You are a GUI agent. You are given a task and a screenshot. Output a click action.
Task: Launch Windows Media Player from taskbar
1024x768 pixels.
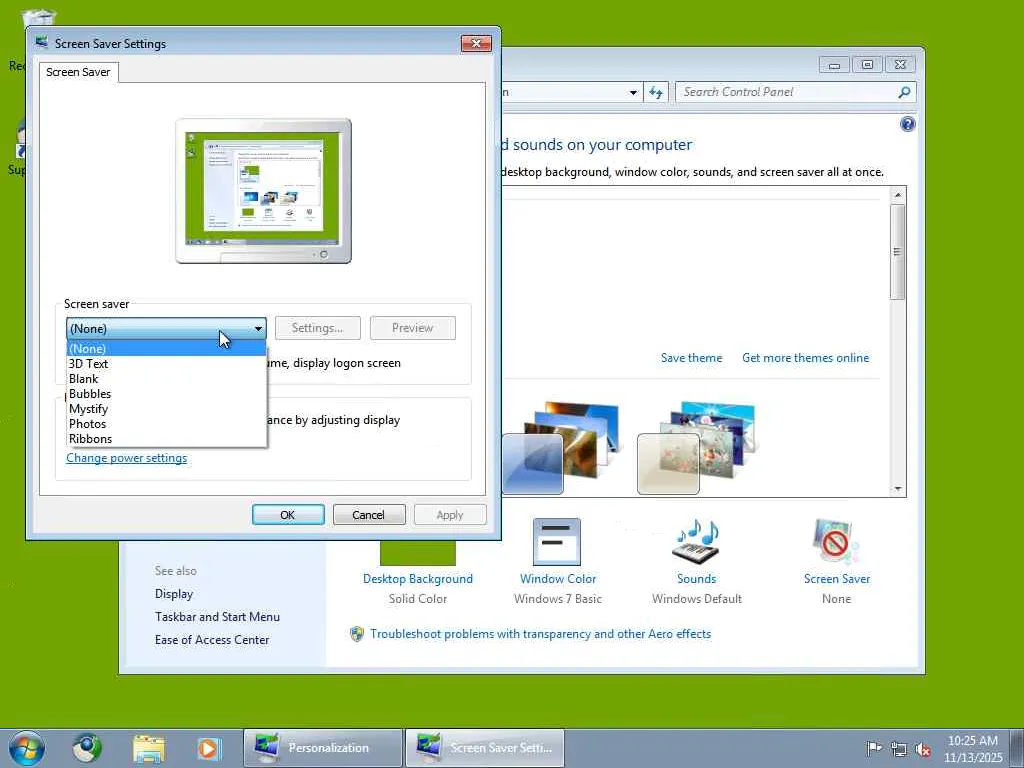point(209,748)
